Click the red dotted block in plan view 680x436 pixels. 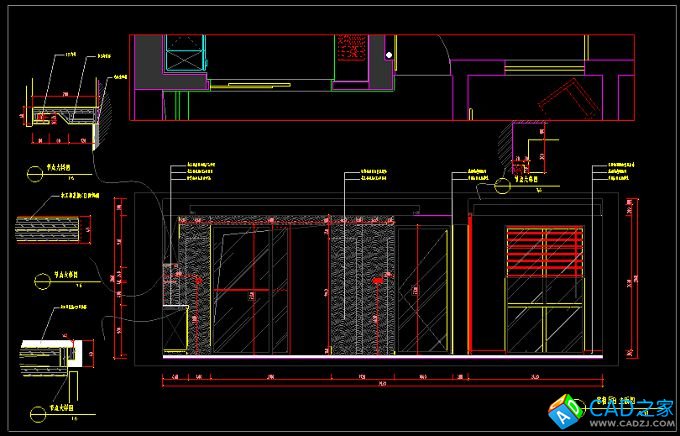pyautogui.click(x=351, y=45)
